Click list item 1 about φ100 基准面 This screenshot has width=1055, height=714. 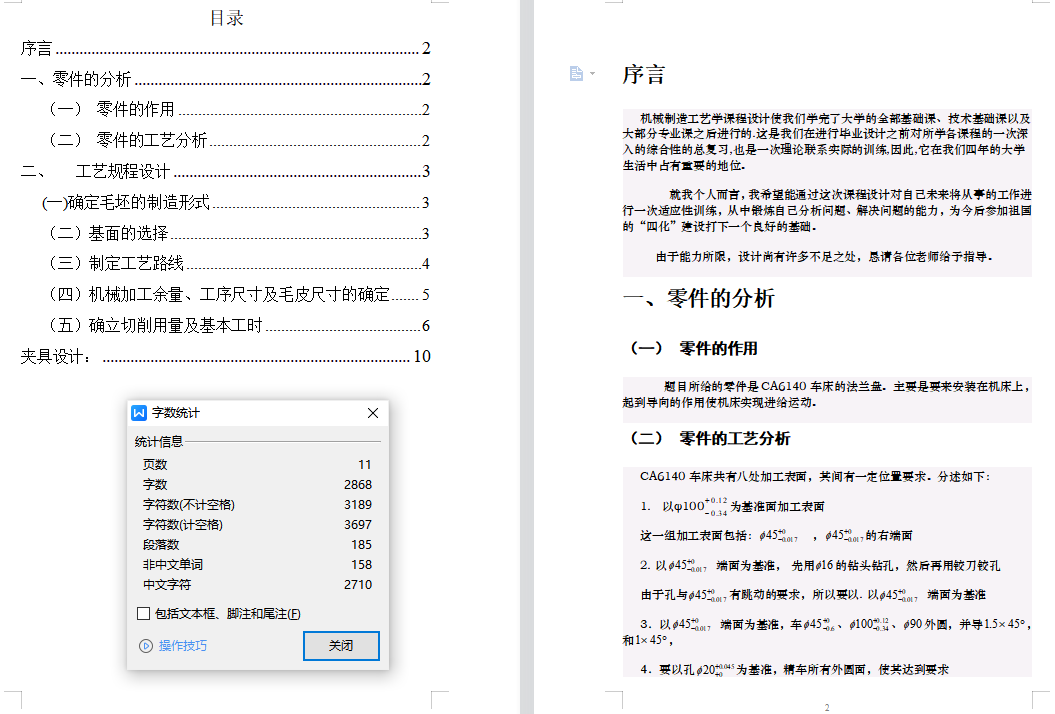pos(732,506)
